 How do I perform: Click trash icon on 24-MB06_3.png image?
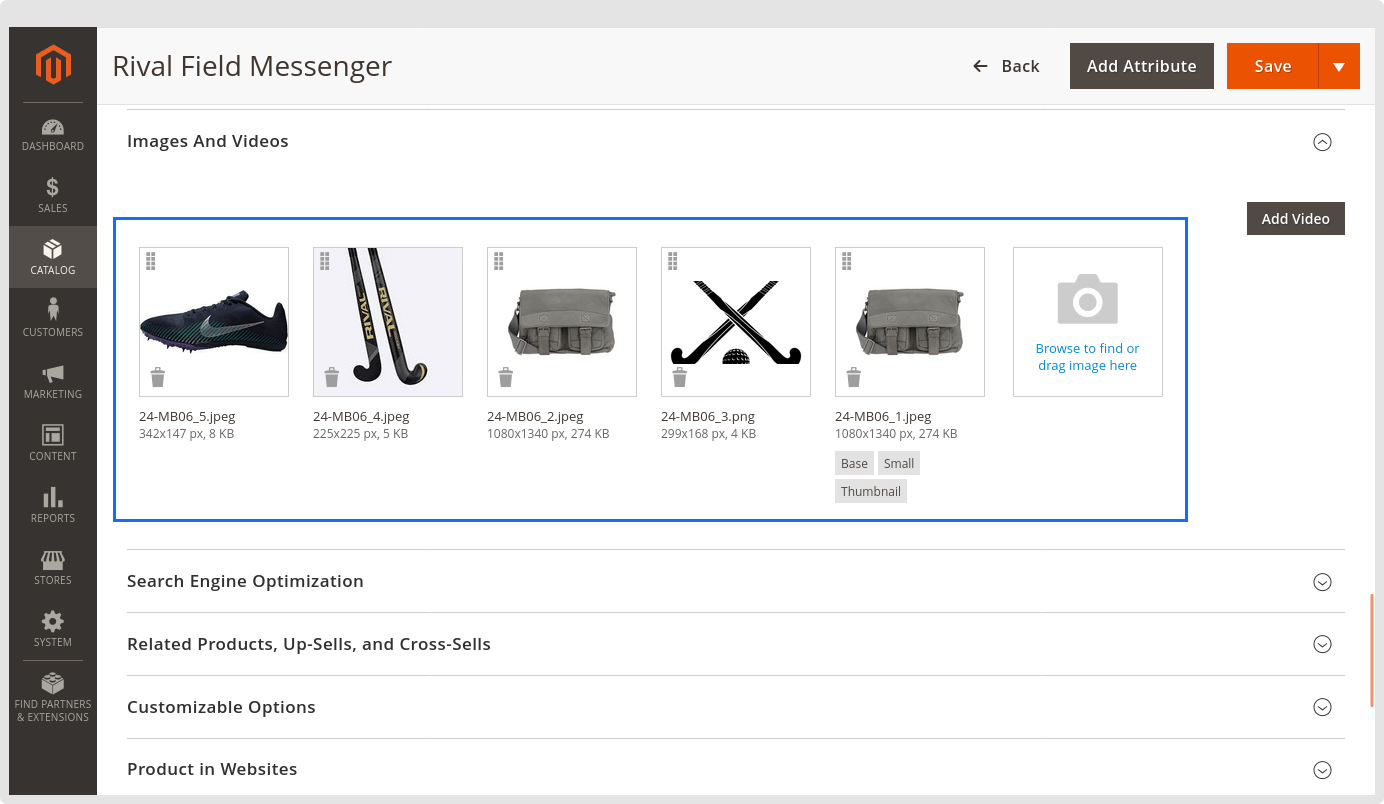680,377
